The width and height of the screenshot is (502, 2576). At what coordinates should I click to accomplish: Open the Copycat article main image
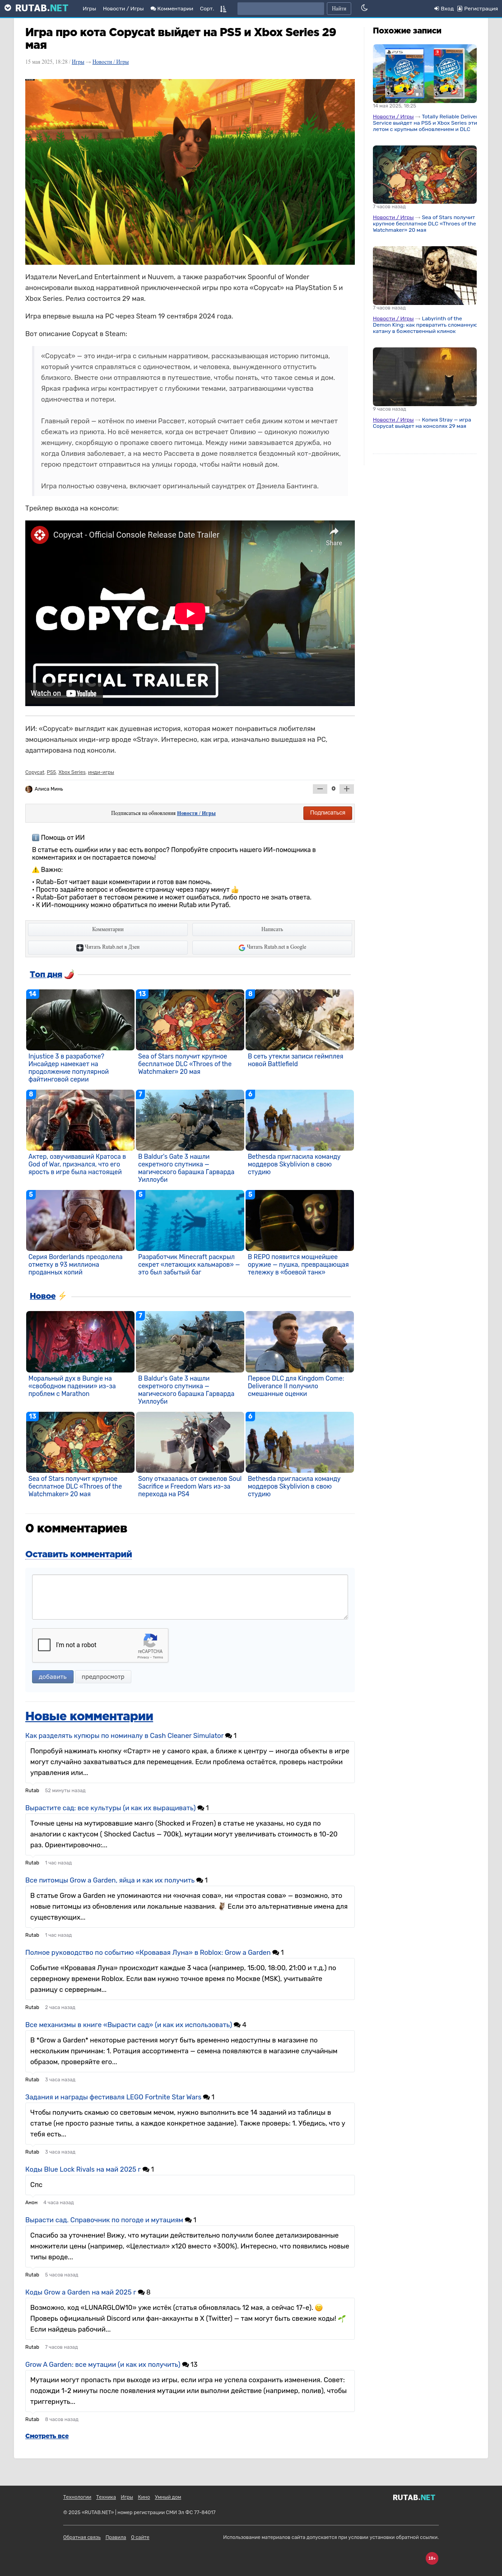[x=190, y=172]
